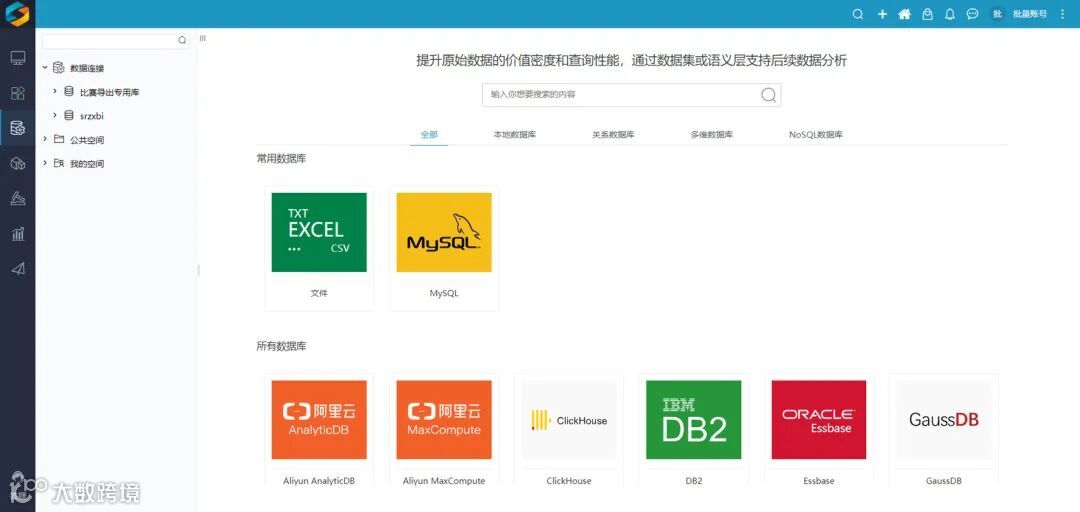Switch to the NoSQL数据库 tab
The height and width of the screenshot is (512, 1080).
pyautogui.click(x=816, y=135)
